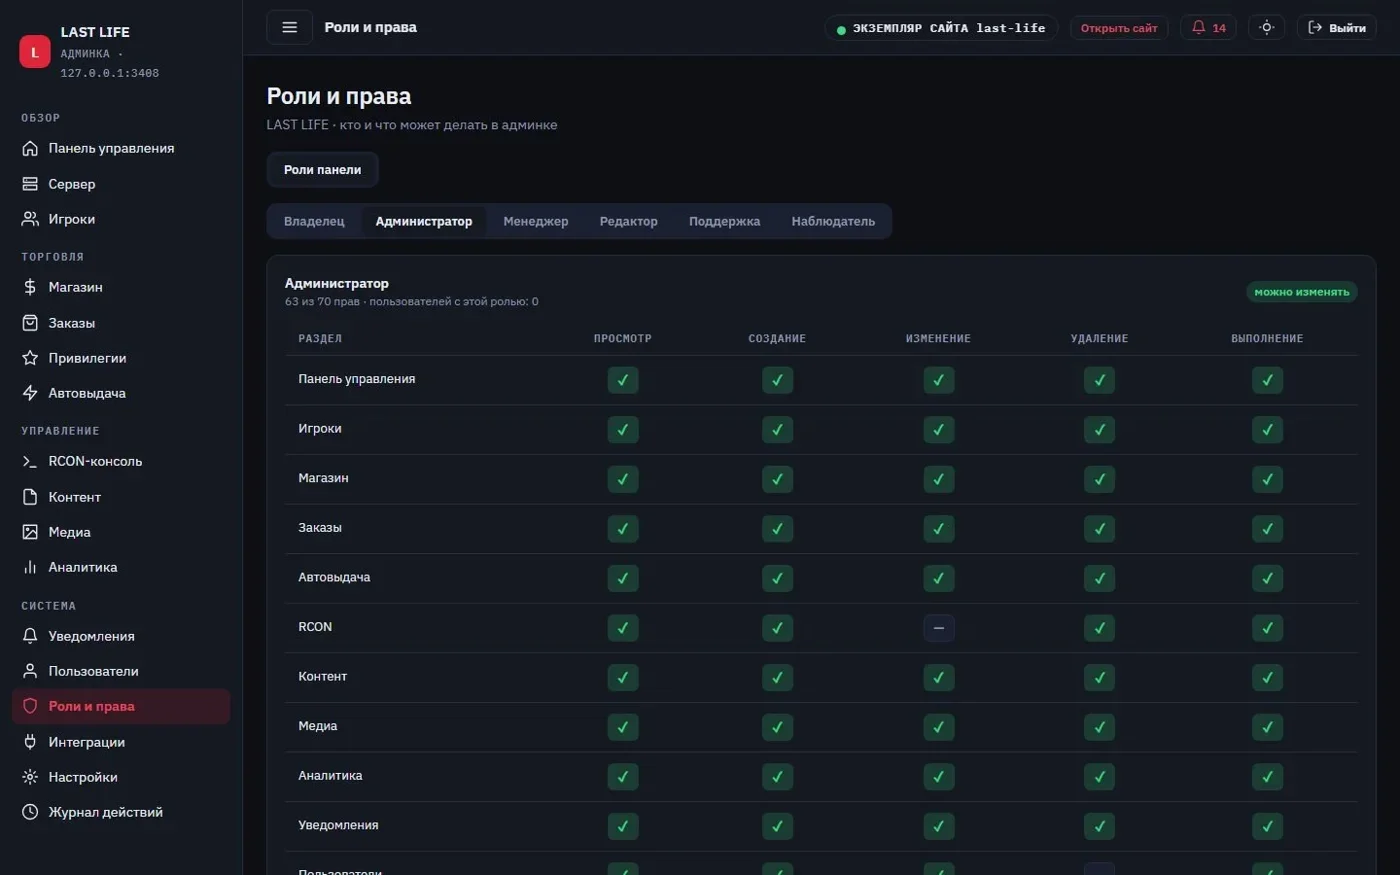Log out with the Выйти button

(1337, 28)
